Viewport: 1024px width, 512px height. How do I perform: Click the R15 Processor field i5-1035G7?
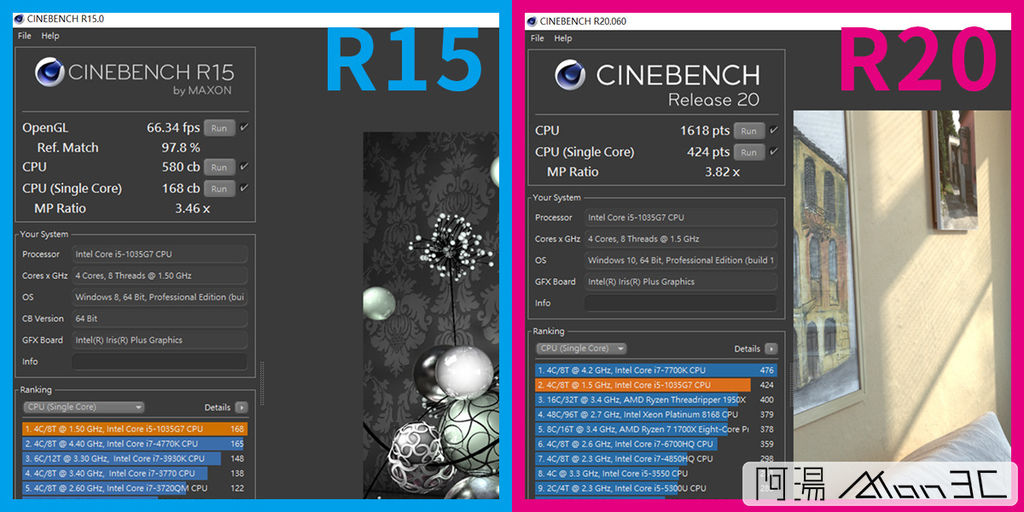[x=160, y=254]
